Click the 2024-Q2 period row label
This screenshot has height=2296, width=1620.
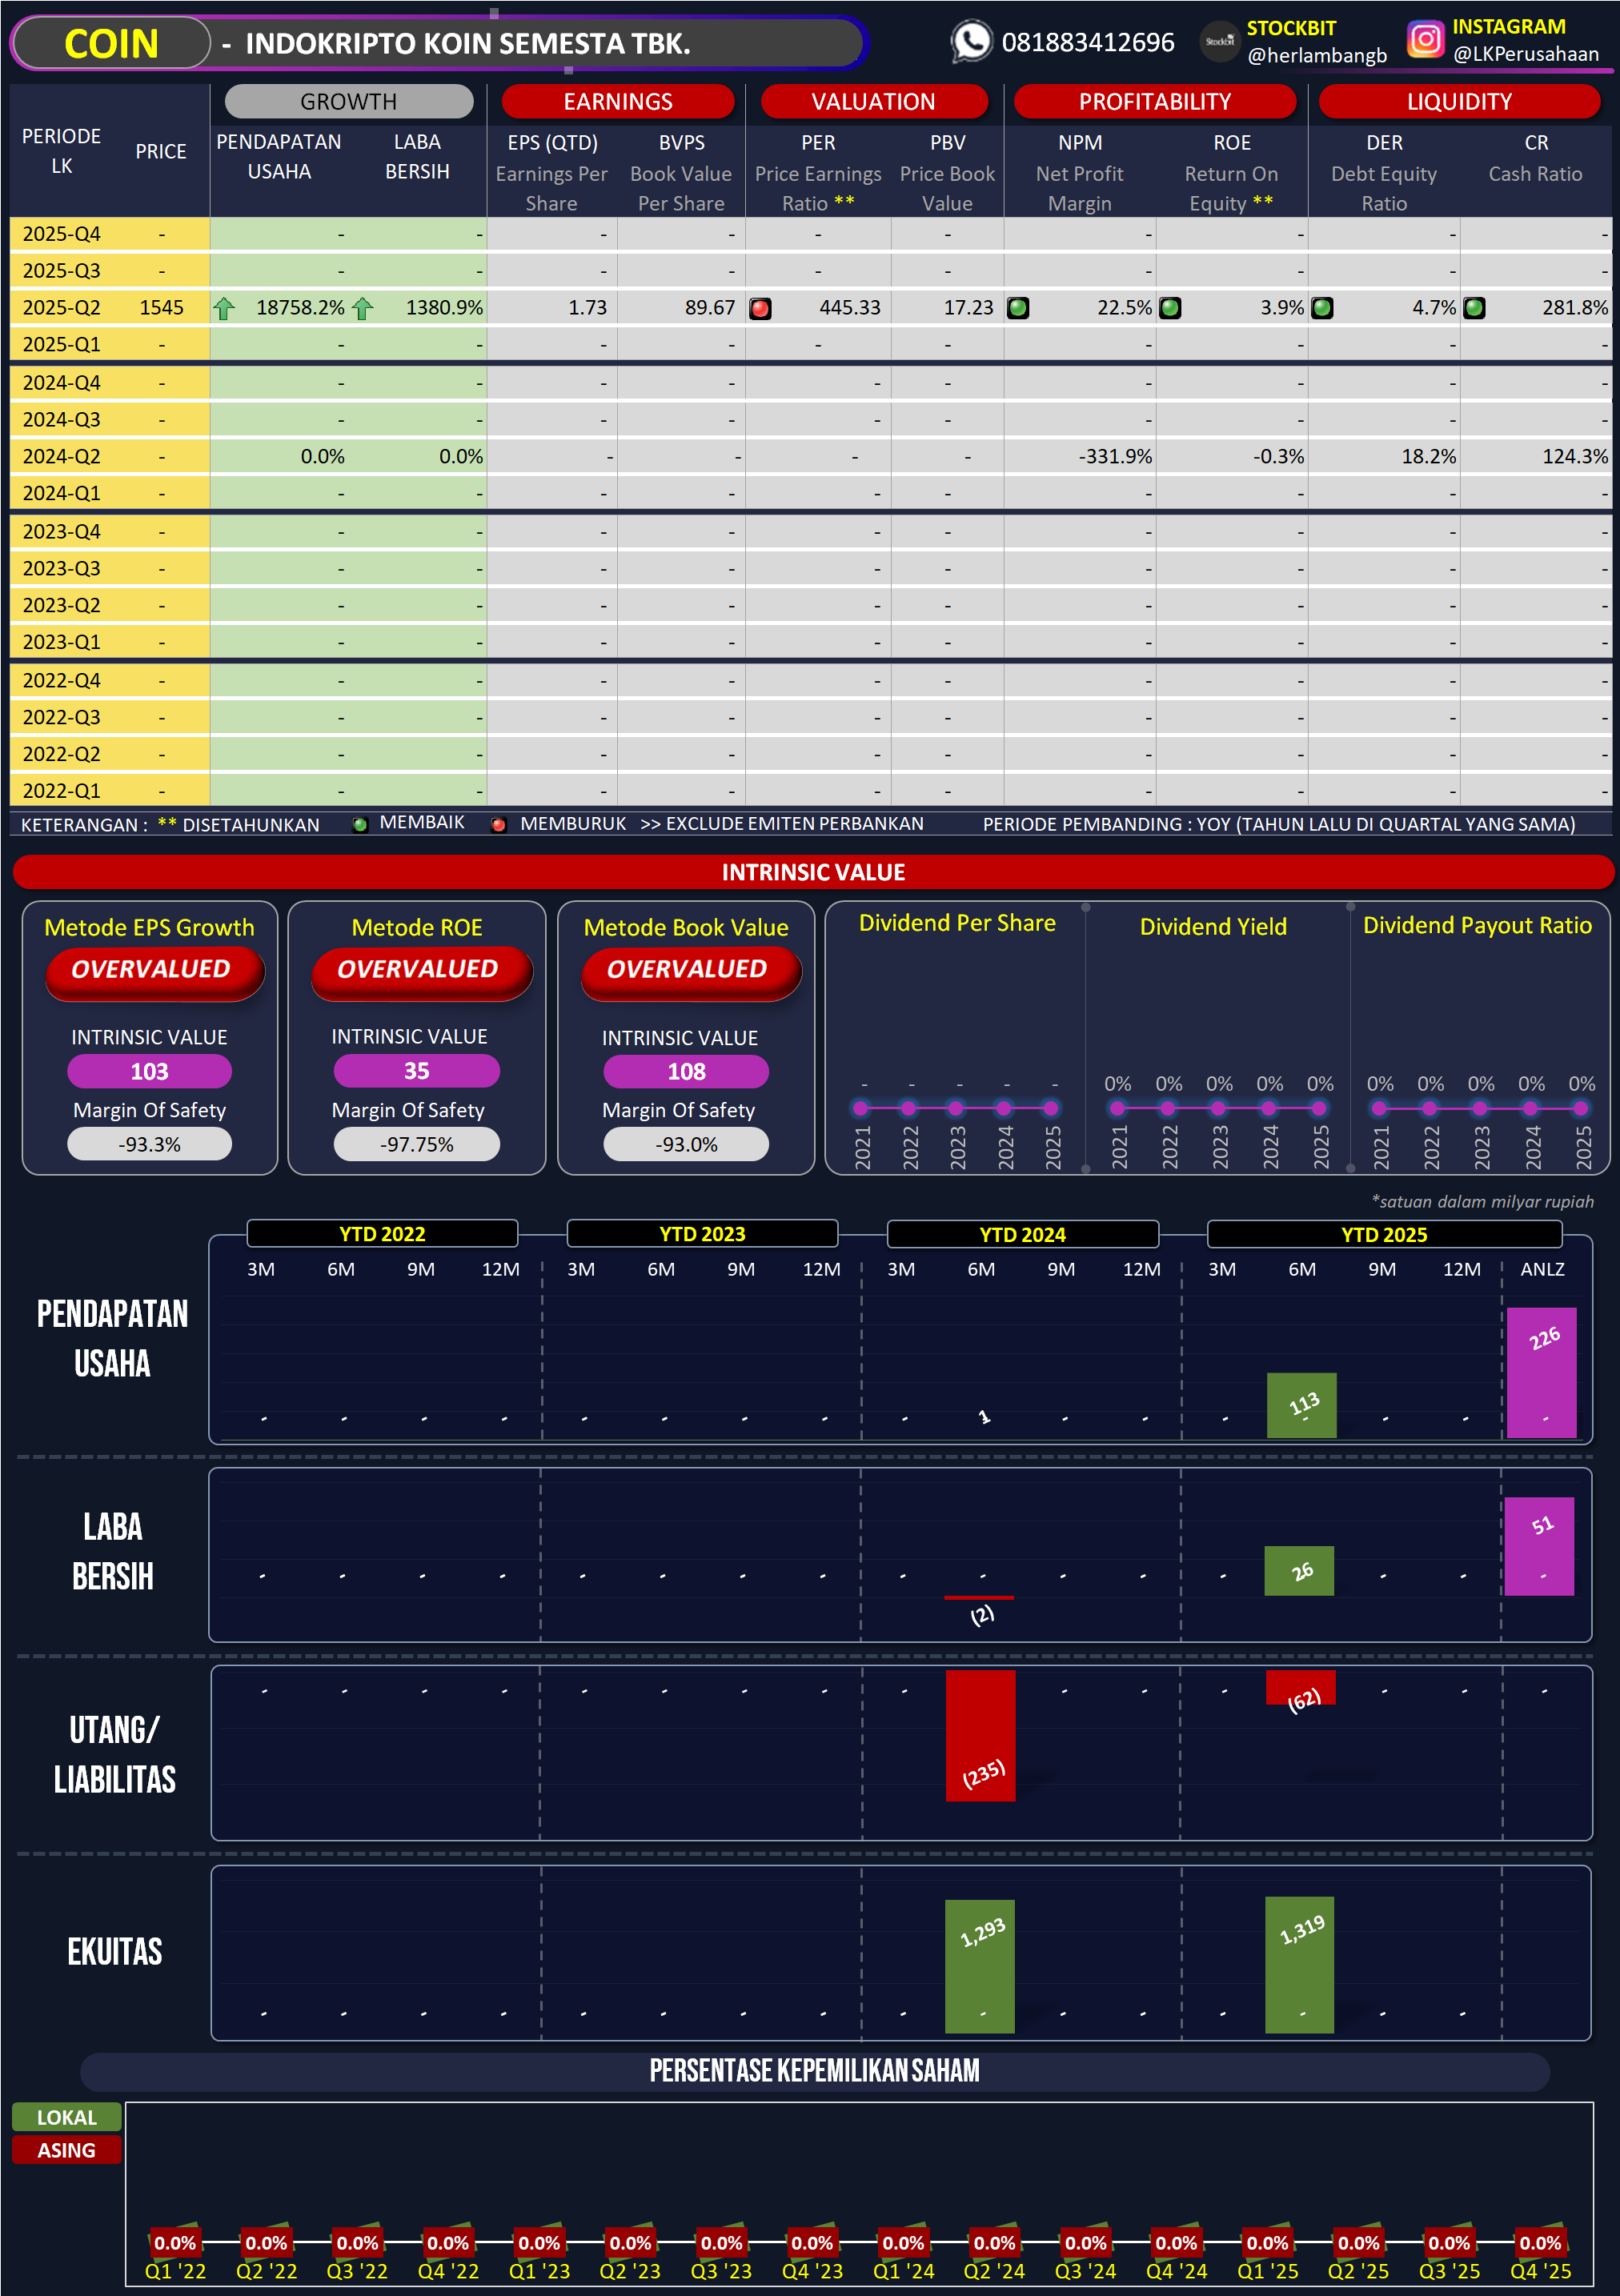[x=62, y=457]
